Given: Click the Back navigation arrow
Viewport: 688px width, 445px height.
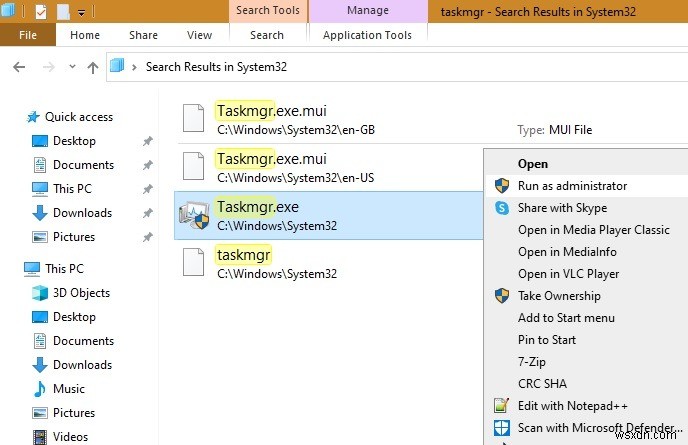Looking at the screenshot, I should (x=19, y=67).
